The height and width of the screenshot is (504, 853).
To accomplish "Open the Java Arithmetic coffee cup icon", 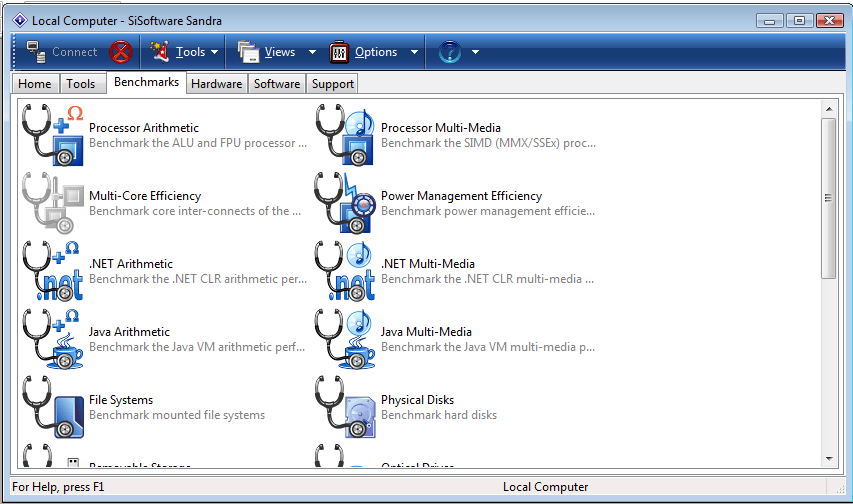I will pos(53,339).
